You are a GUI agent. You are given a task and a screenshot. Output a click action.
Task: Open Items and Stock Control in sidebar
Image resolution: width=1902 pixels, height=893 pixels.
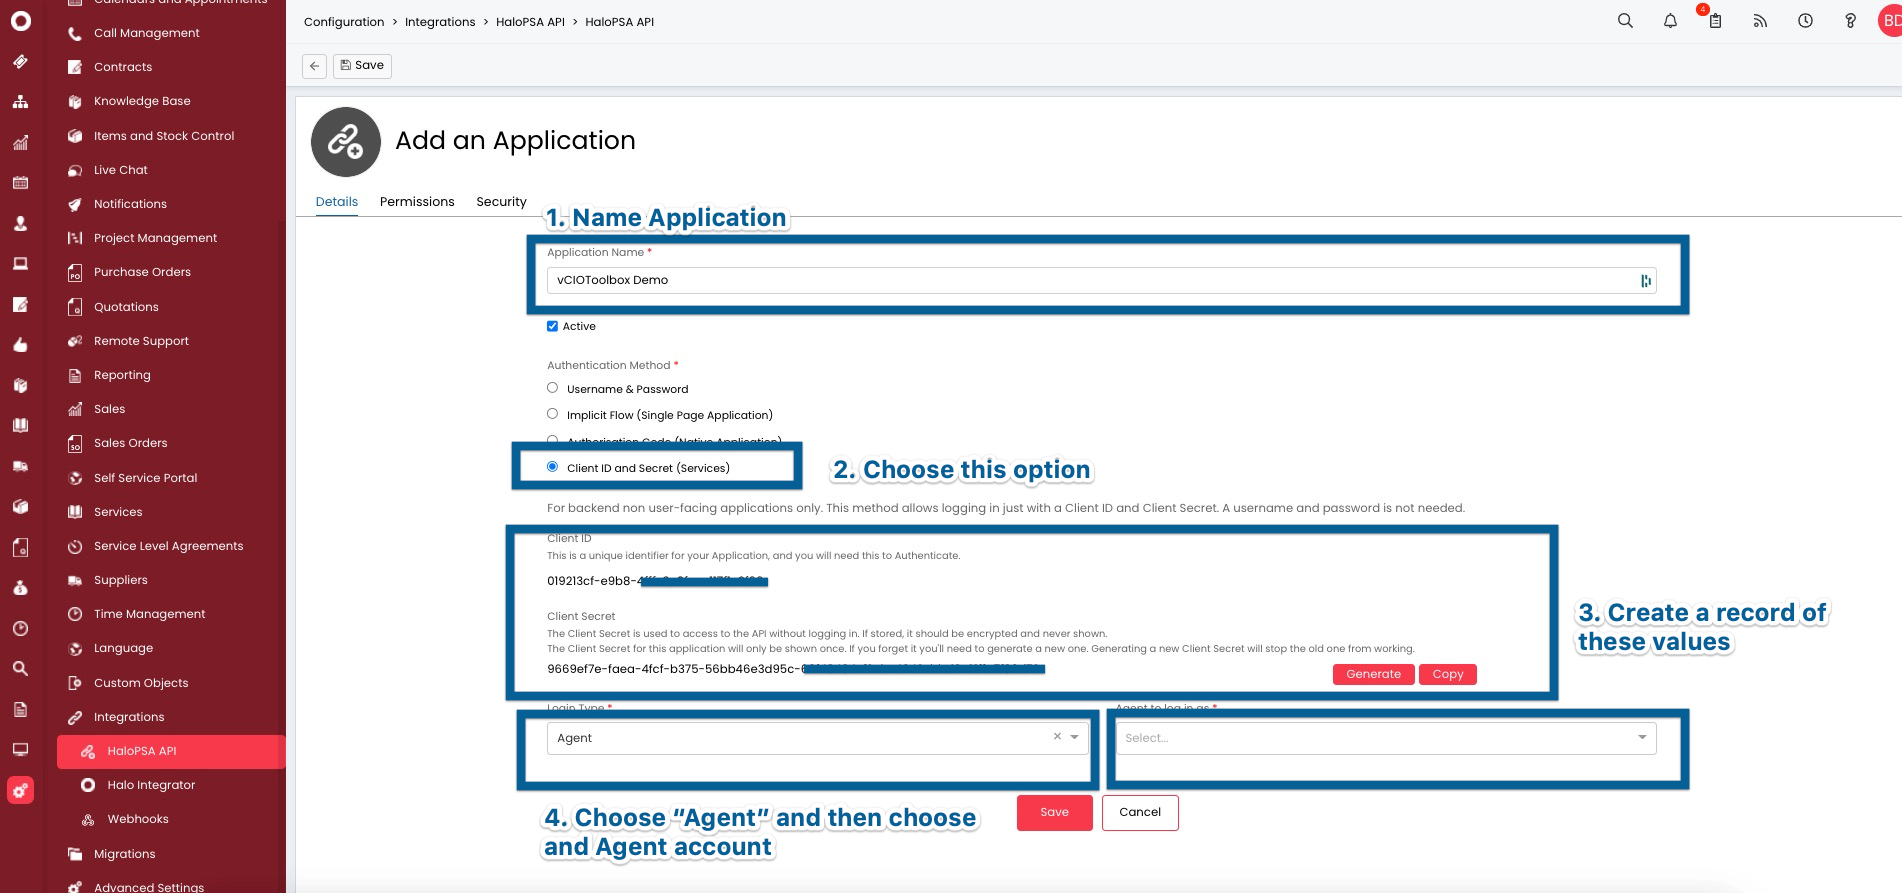pyautogui.click(x=165, y=136)
